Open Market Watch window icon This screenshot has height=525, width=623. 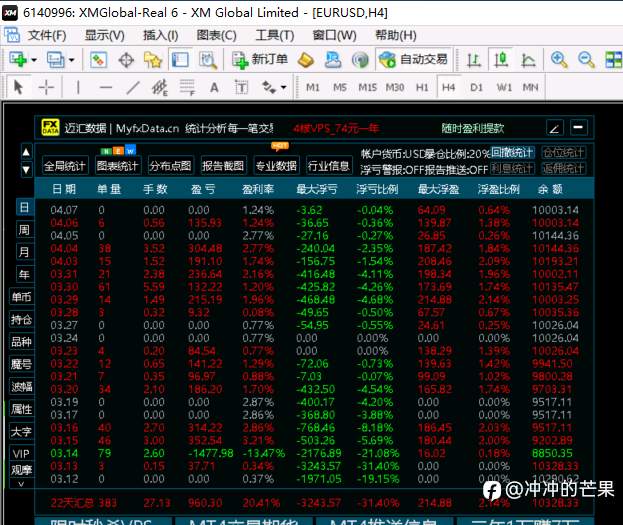98,60
